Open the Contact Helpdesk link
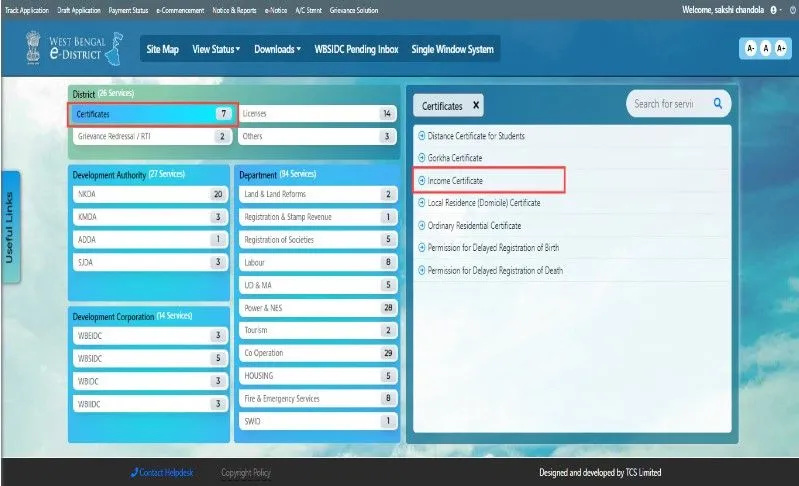Image resolution: width=799 pixels, height=486 pixels. pyautogui.click(x=166, y=473)
